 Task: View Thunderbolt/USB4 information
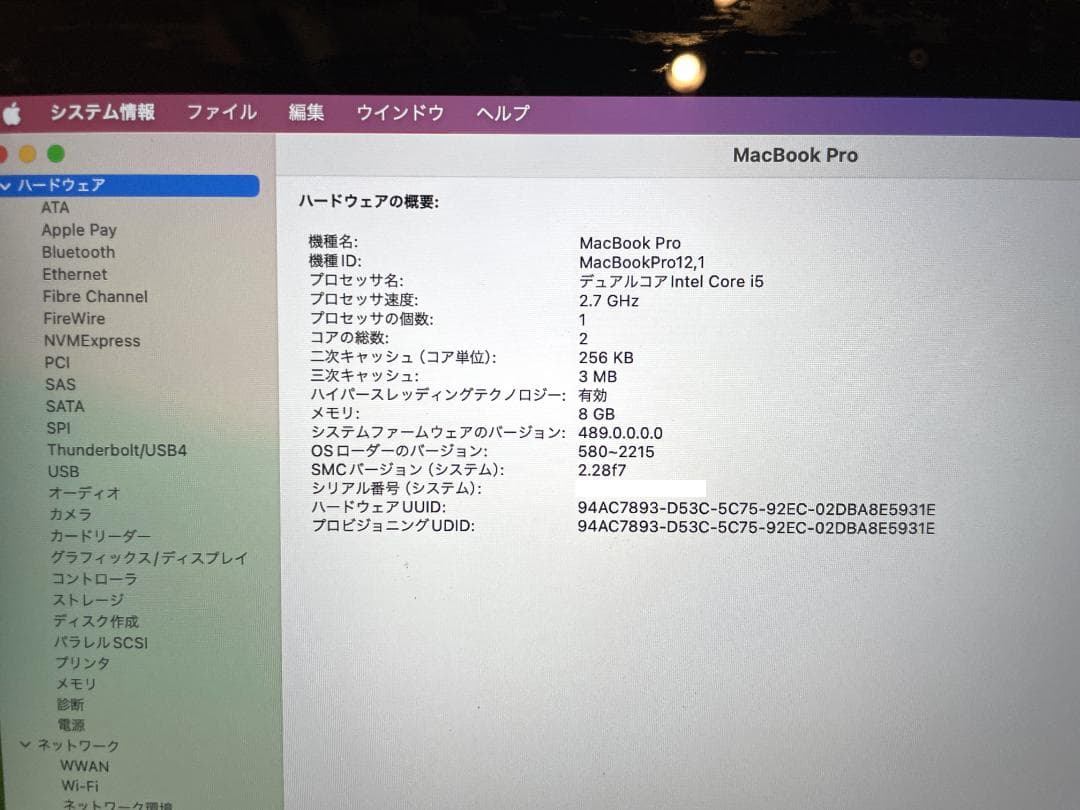117,450
